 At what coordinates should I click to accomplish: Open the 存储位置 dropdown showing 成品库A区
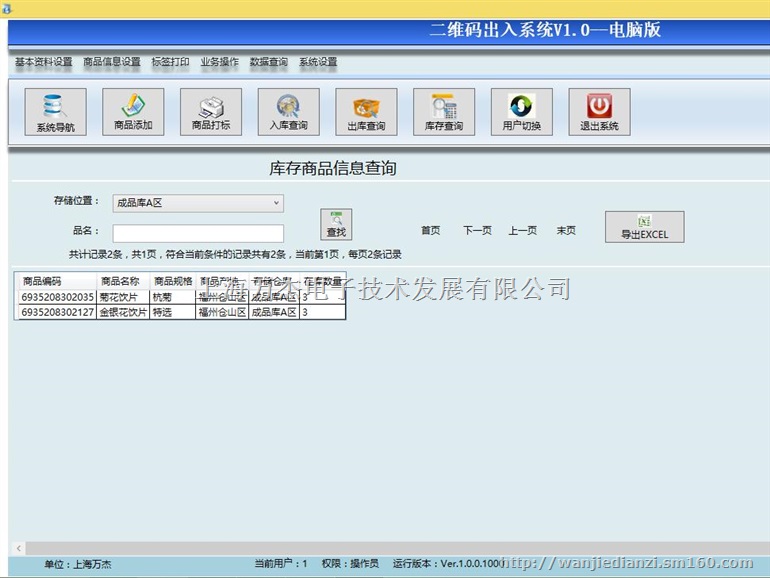click(198, 203)
